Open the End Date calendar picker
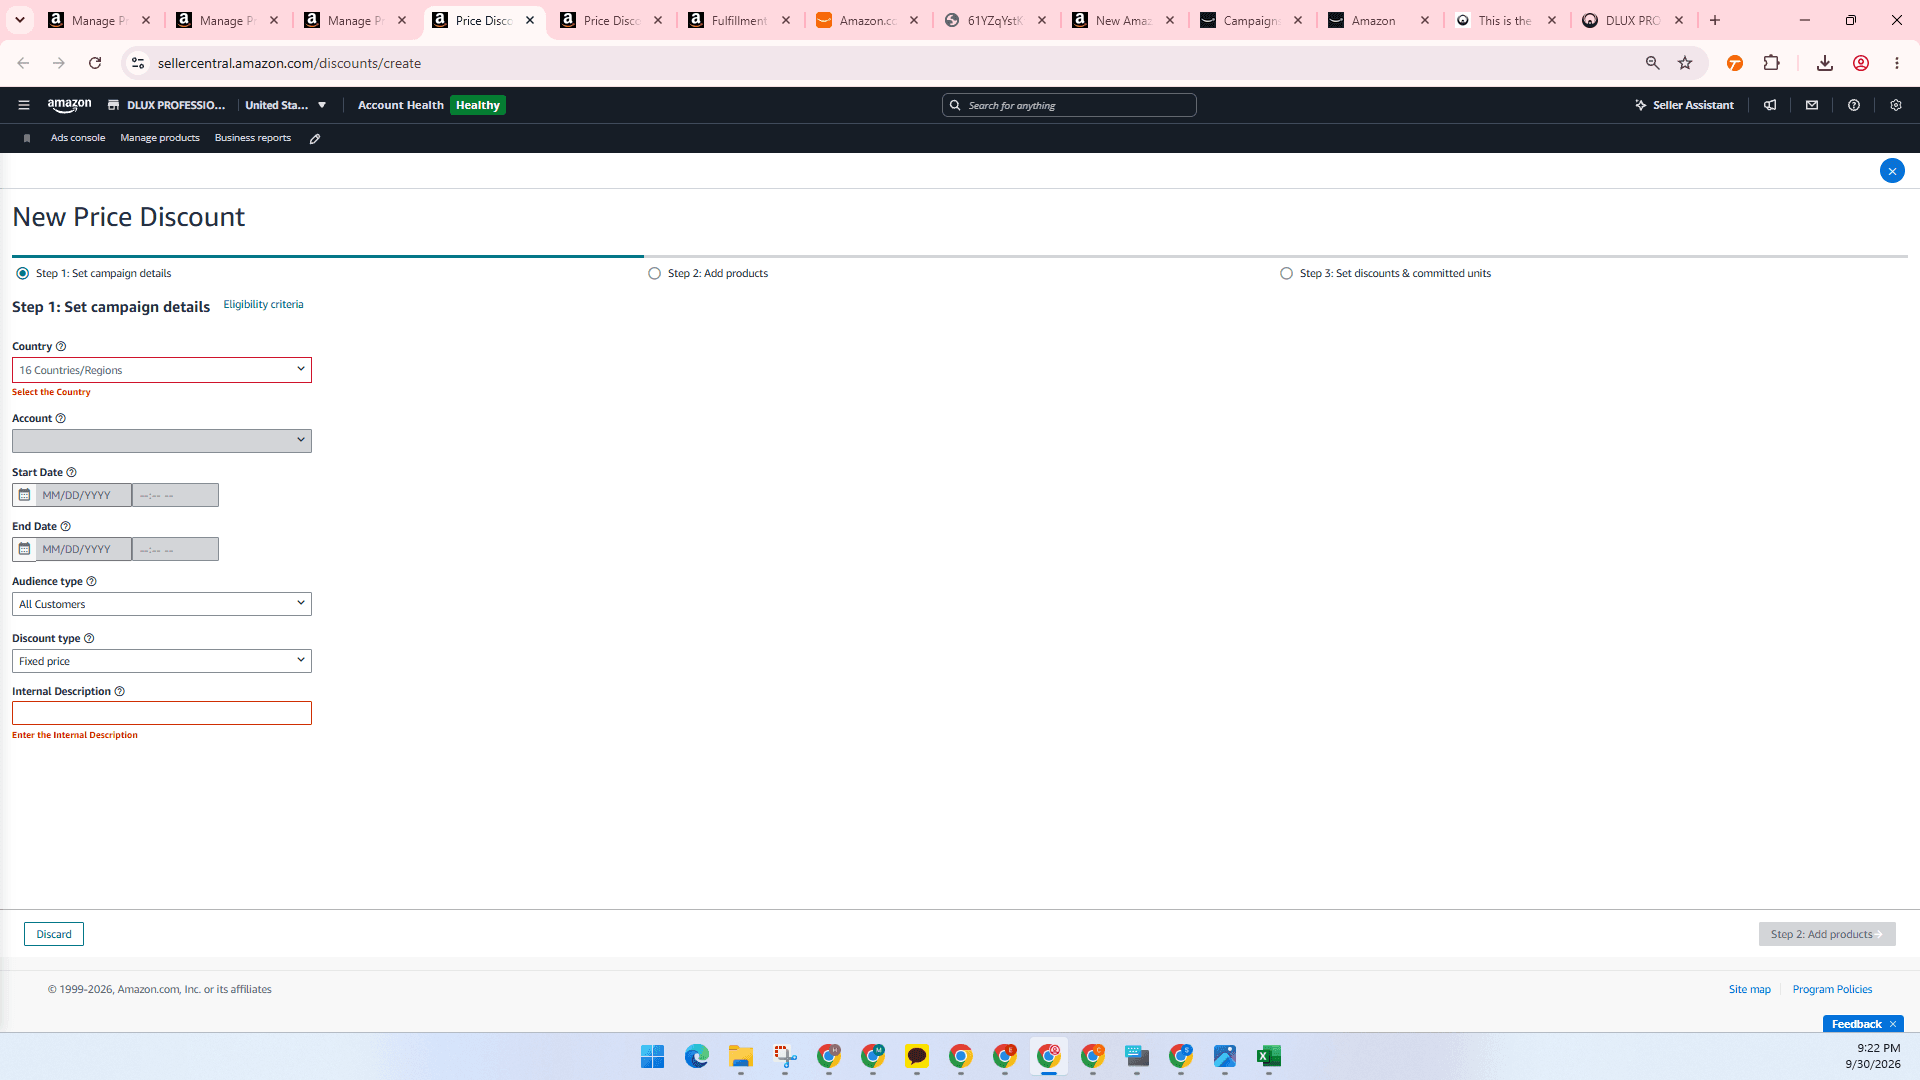The height and width of the screenshot is (1080, 1920). pyautogui.click(x=24, y=549)
